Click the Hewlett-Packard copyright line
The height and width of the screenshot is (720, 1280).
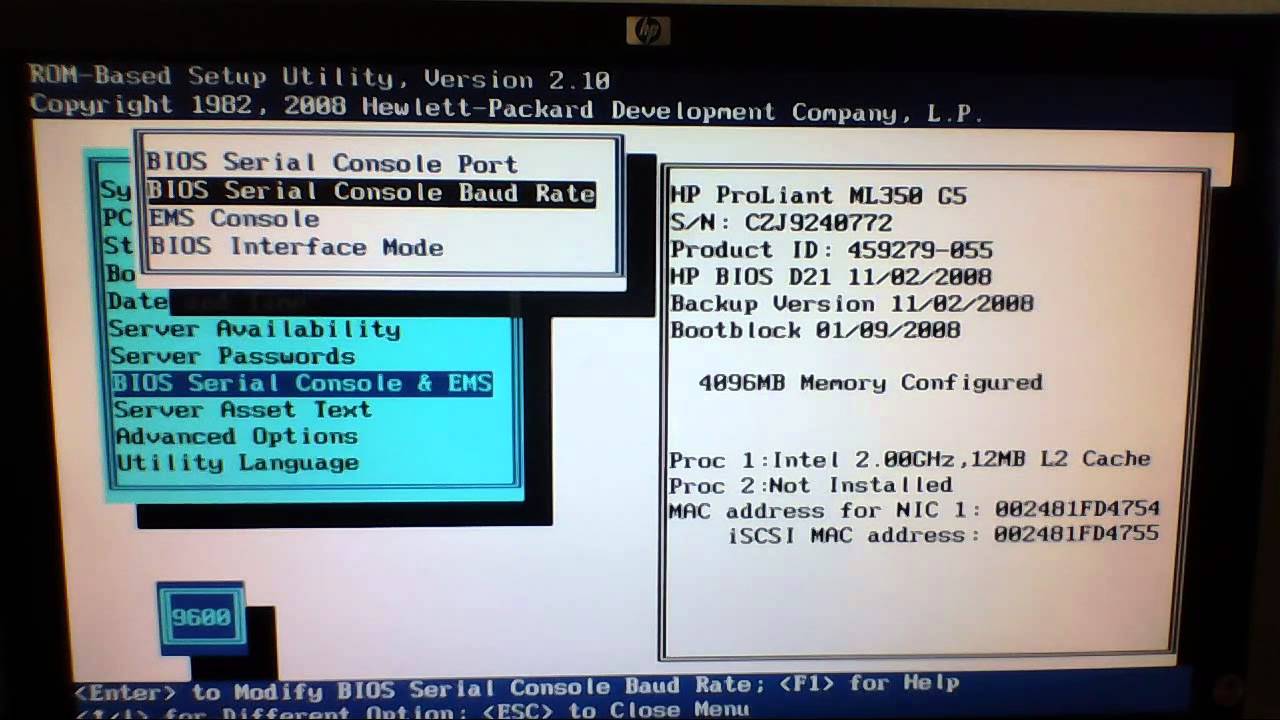pos(507,107)
